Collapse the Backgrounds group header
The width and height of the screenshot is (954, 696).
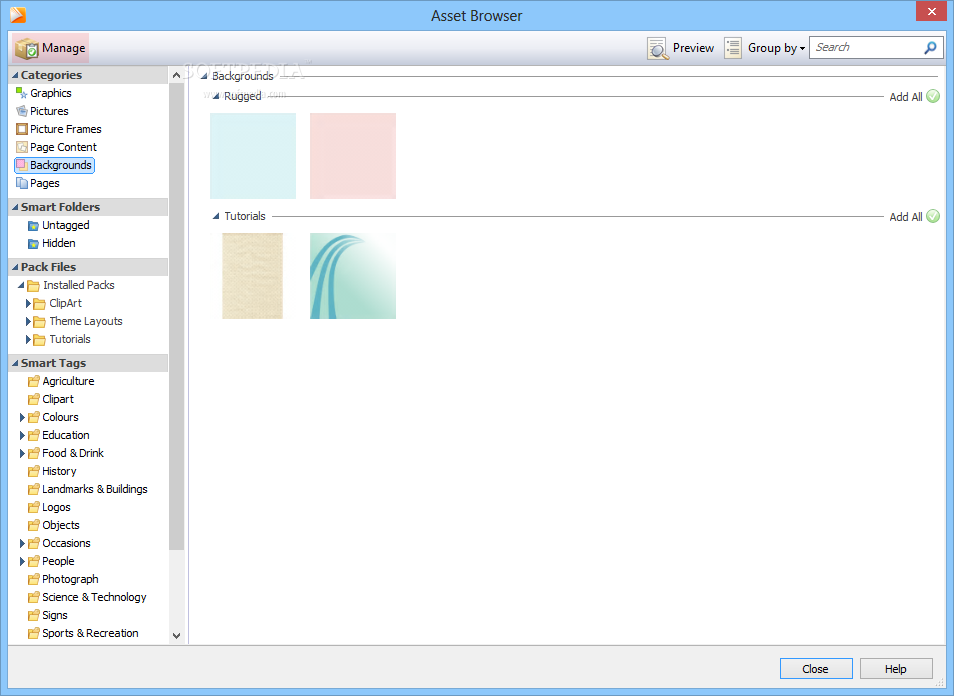[204, 76]
